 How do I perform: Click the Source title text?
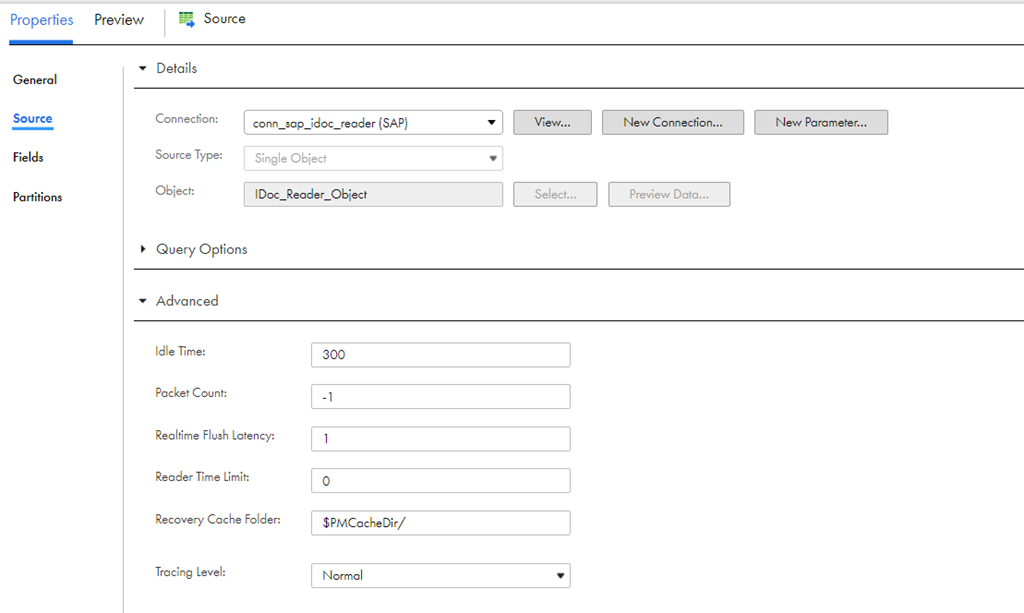pyautogui.click(x=225, y=19)
